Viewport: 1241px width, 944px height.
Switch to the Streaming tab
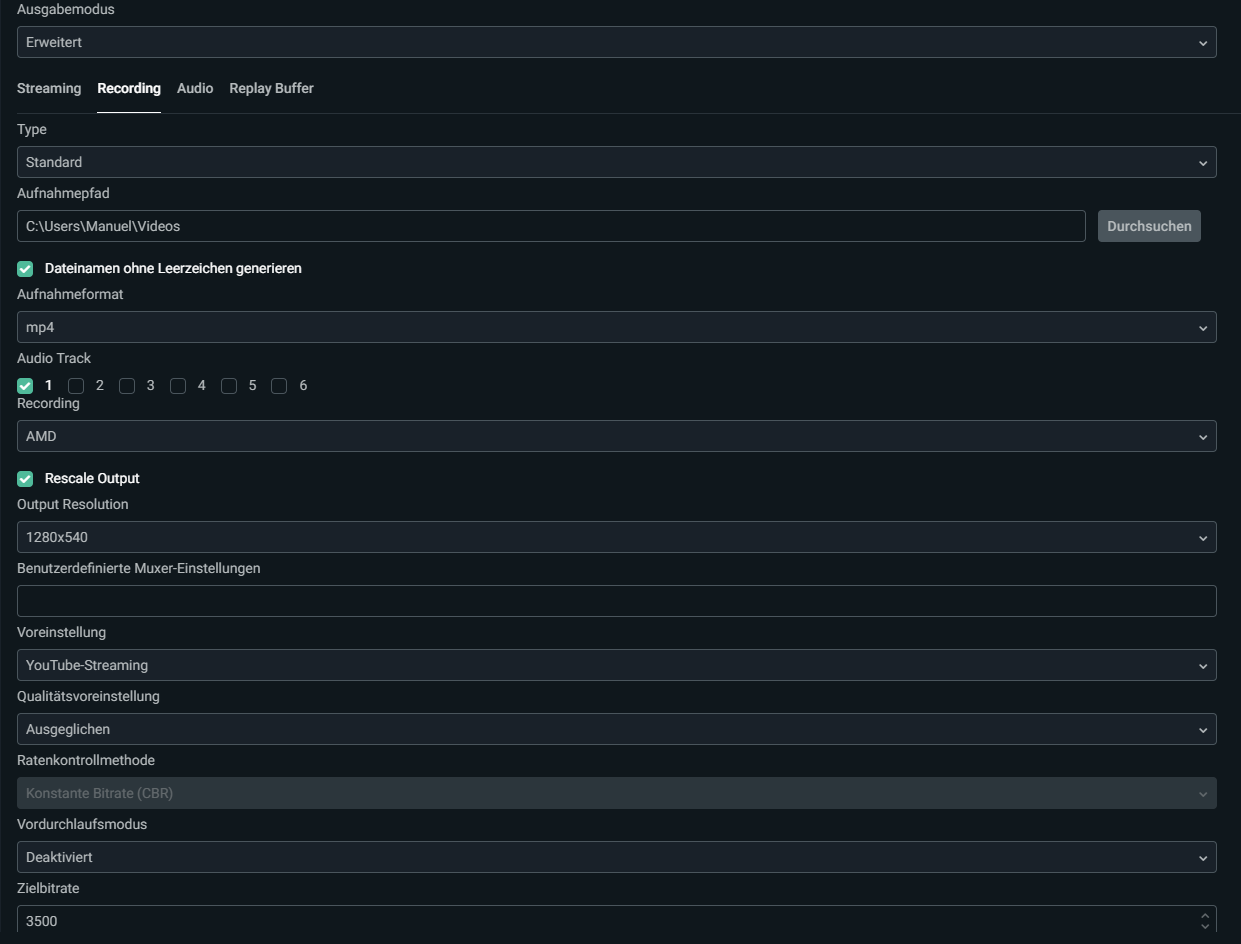(49, 88)
